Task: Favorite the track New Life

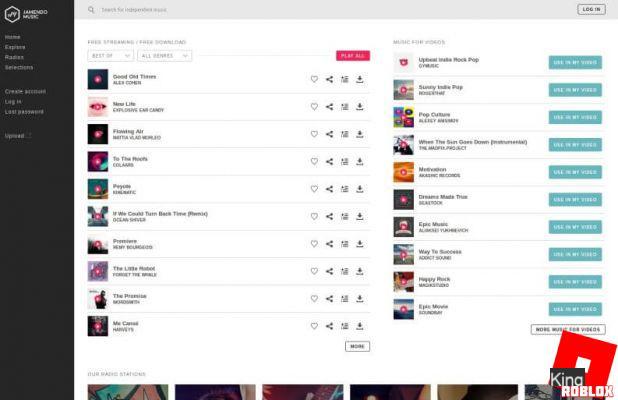Action: click(x=314, y=106)
